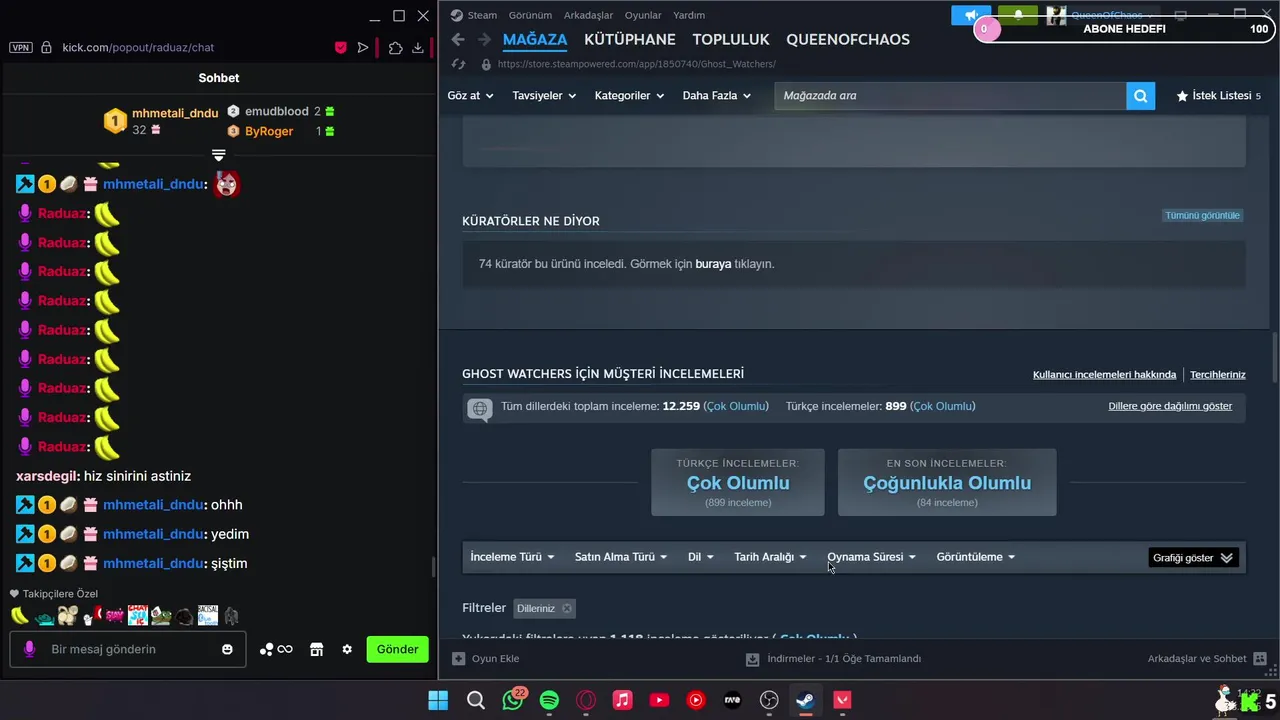Click the globe icon beside total reviews
The height and width of the screenshot is (720, 1280).
[480, 408]
